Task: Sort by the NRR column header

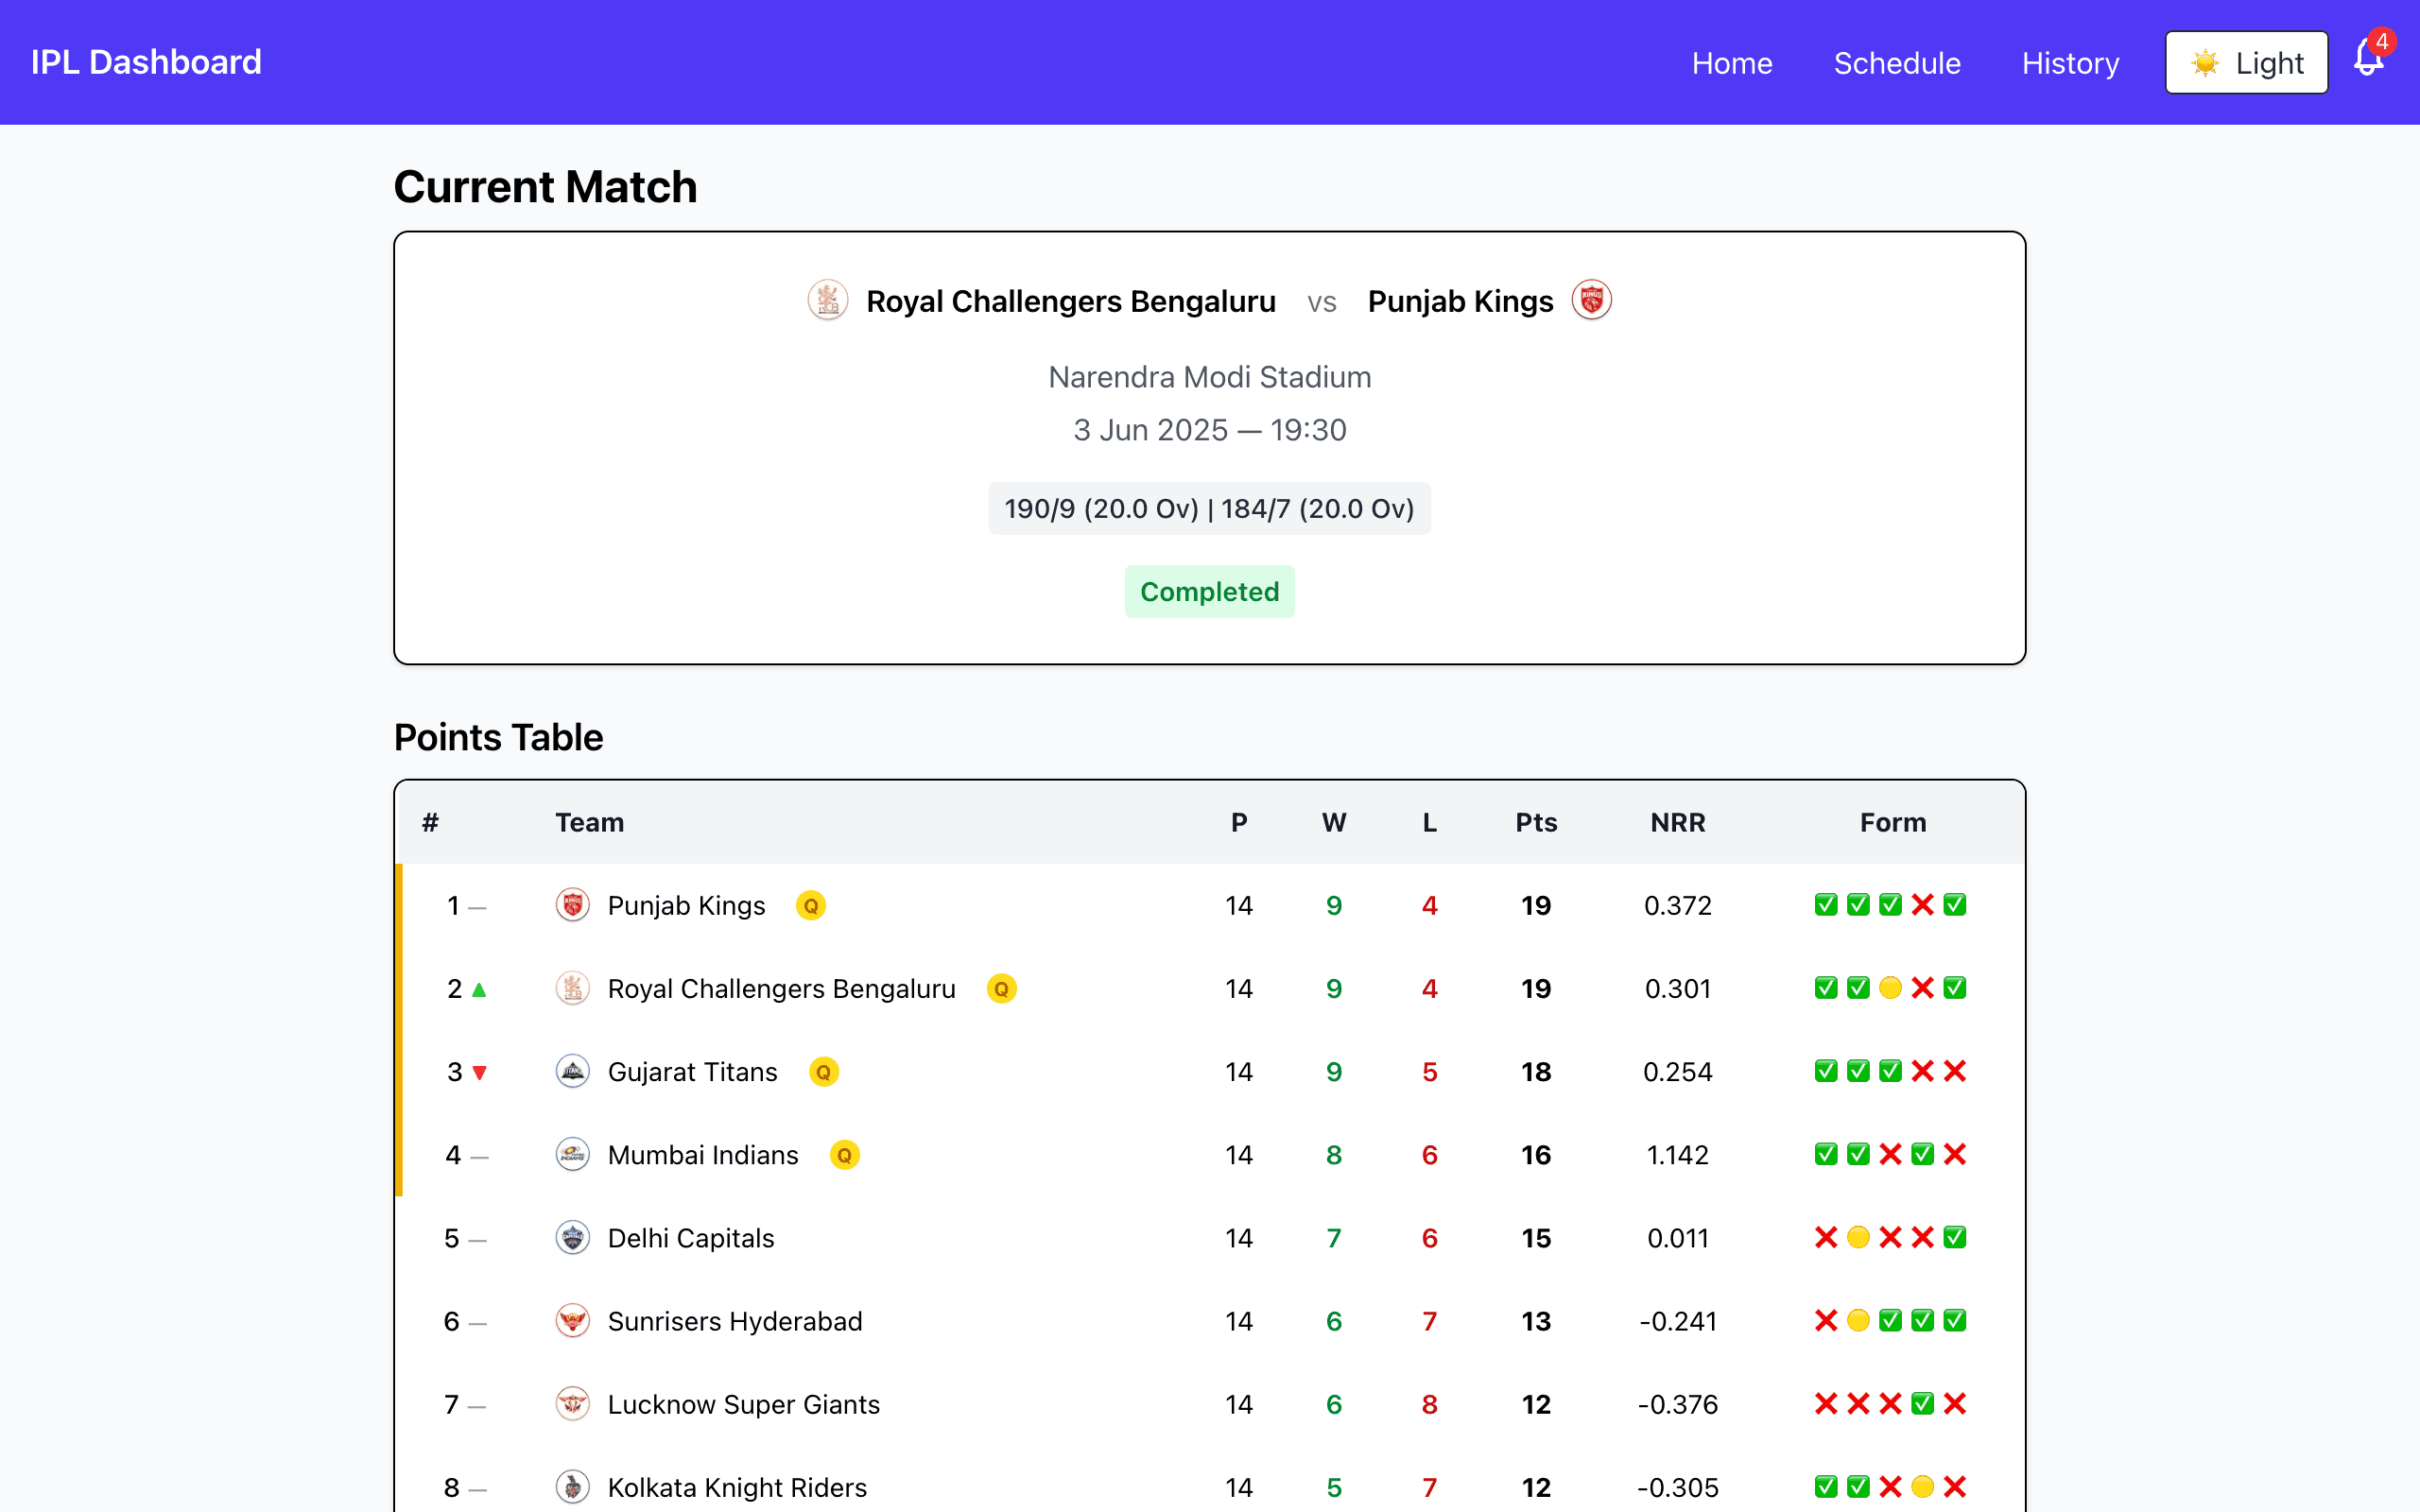Action: [1678, 822]
